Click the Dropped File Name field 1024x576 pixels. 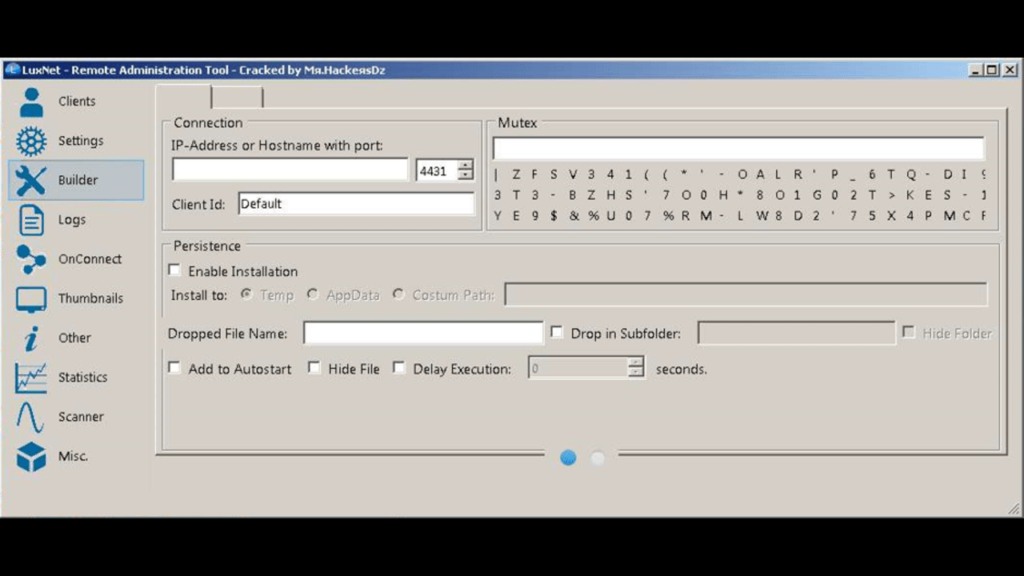pyautogui.click(x=423, y=333)
